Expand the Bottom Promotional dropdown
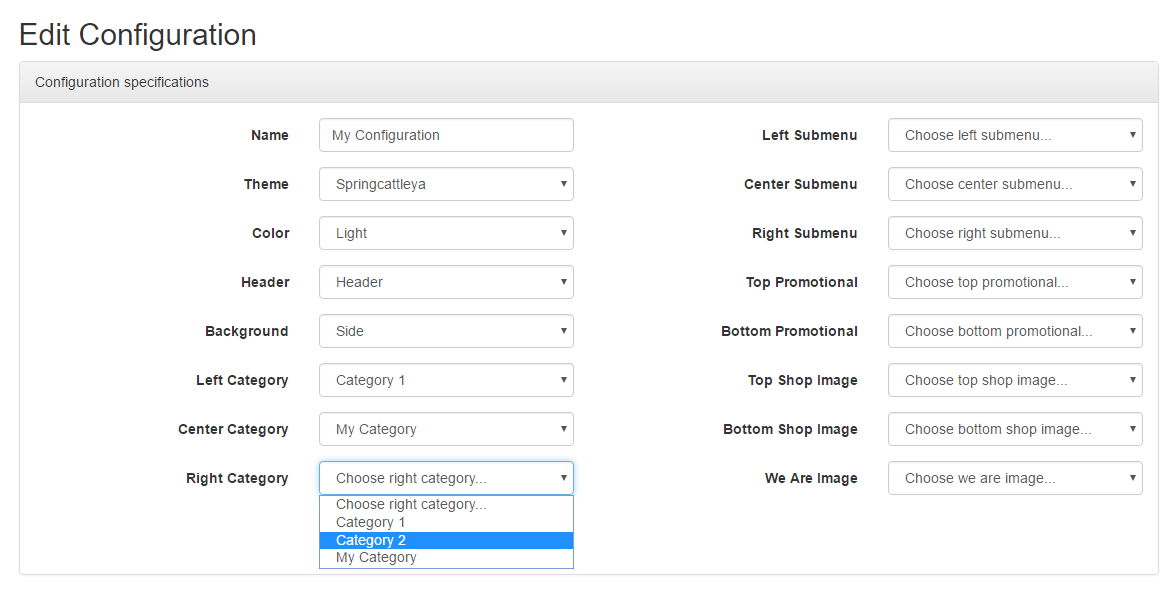 coord(1016,331)
